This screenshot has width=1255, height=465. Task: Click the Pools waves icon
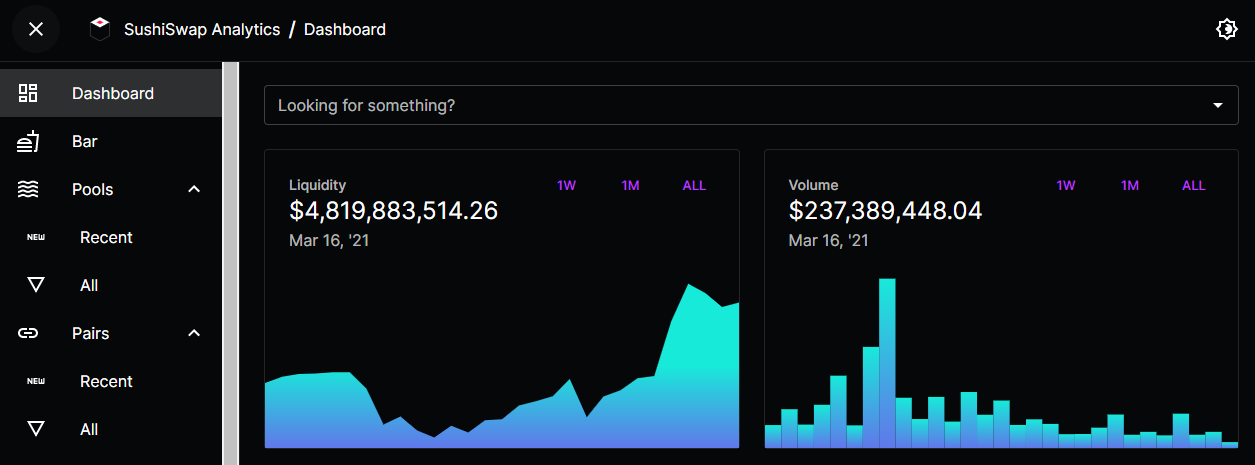pyautogui.click(x=28, y=189)
